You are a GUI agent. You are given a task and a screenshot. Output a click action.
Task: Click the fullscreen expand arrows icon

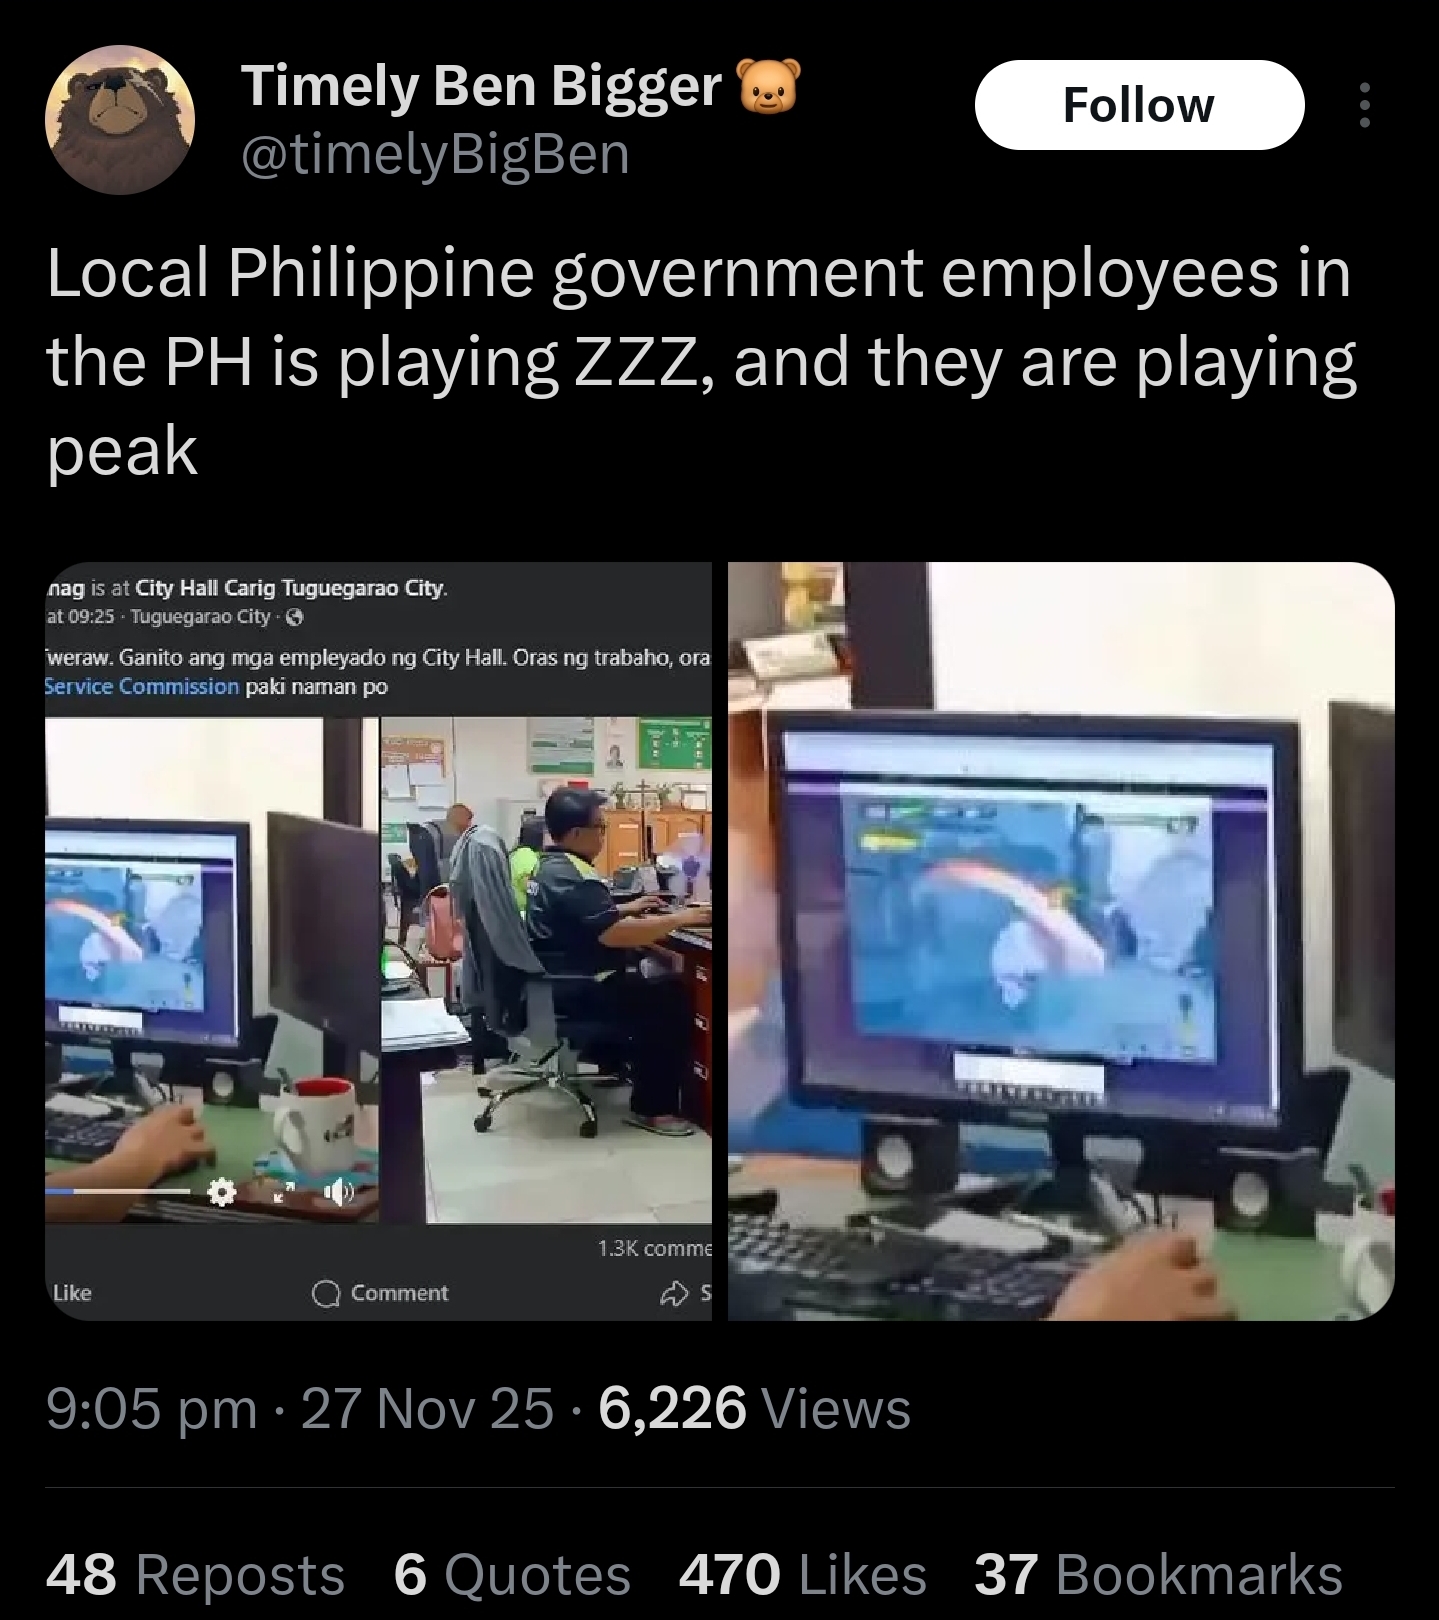[x=285, y=1191]
